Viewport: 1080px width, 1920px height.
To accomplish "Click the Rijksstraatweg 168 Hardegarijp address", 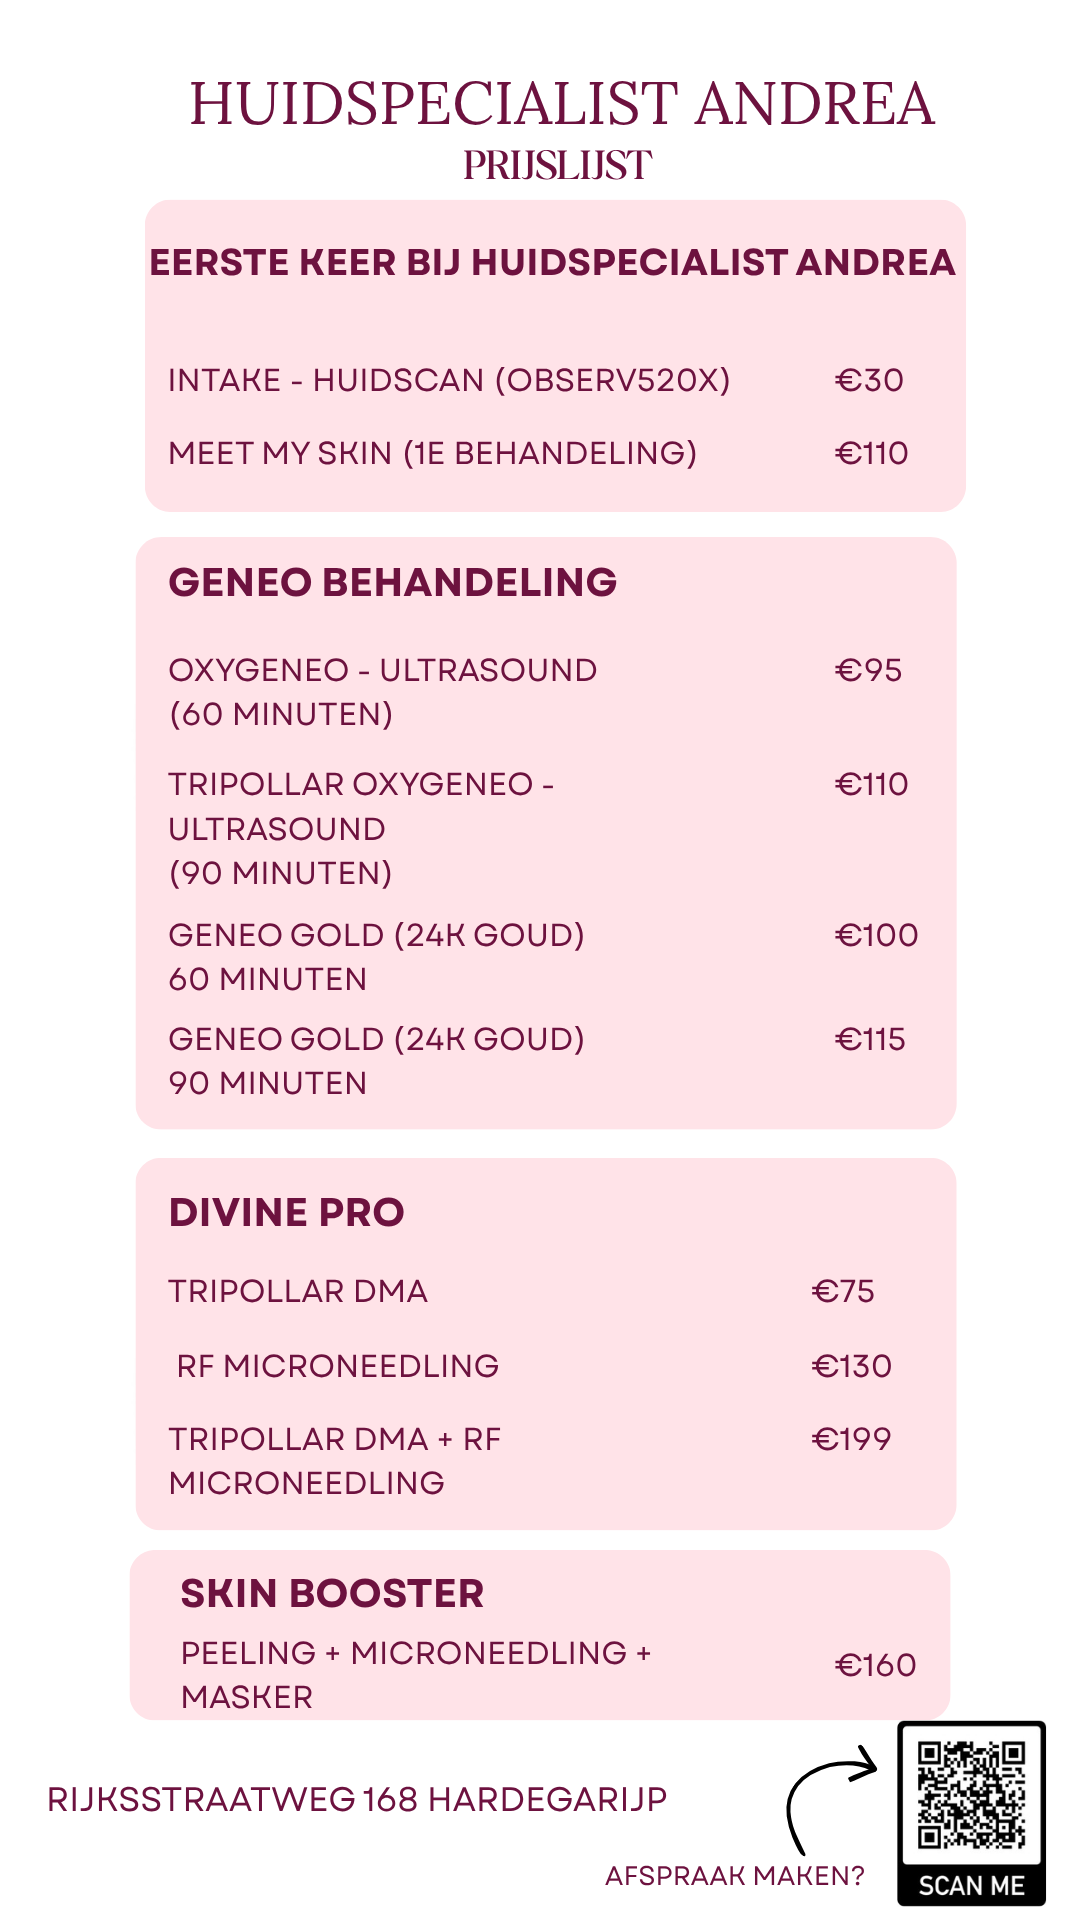I will pos(357,1800).
